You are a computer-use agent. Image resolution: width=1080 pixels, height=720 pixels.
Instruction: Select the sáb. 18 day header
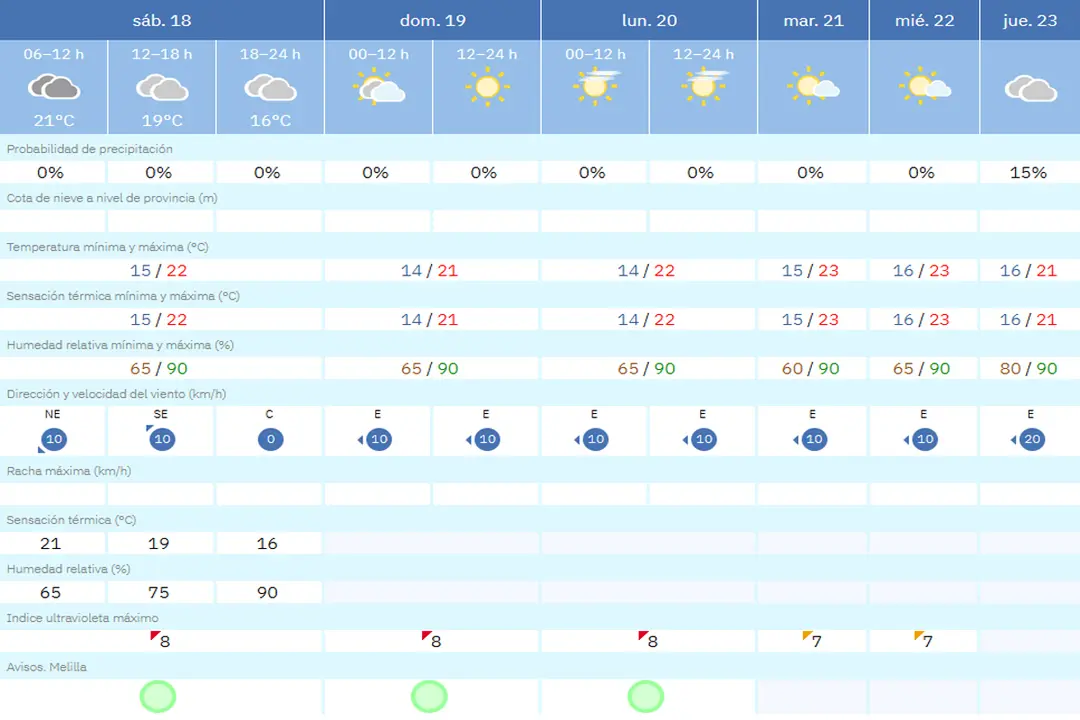pyautogui.click(x=162, y=20)
